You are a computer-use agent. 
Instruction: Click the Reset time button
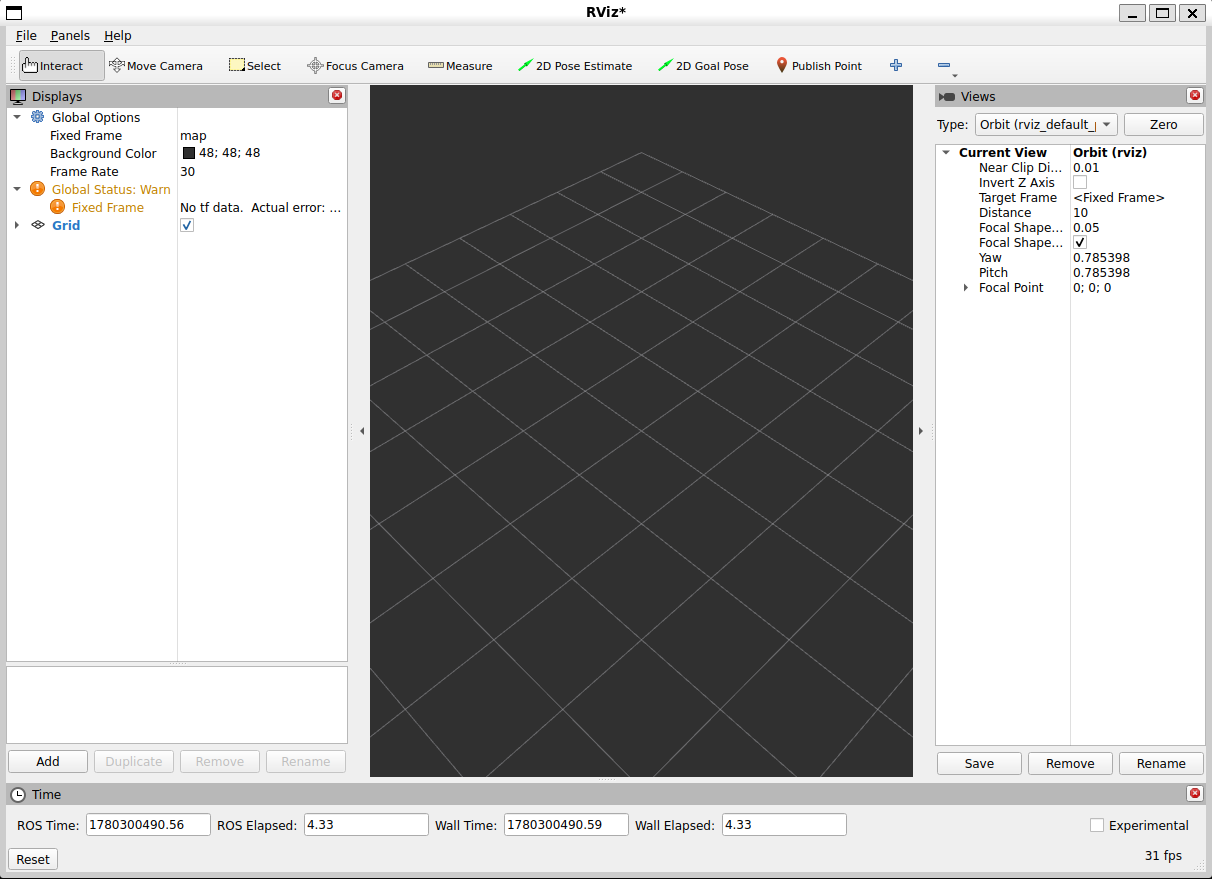(x=33, y=859)
